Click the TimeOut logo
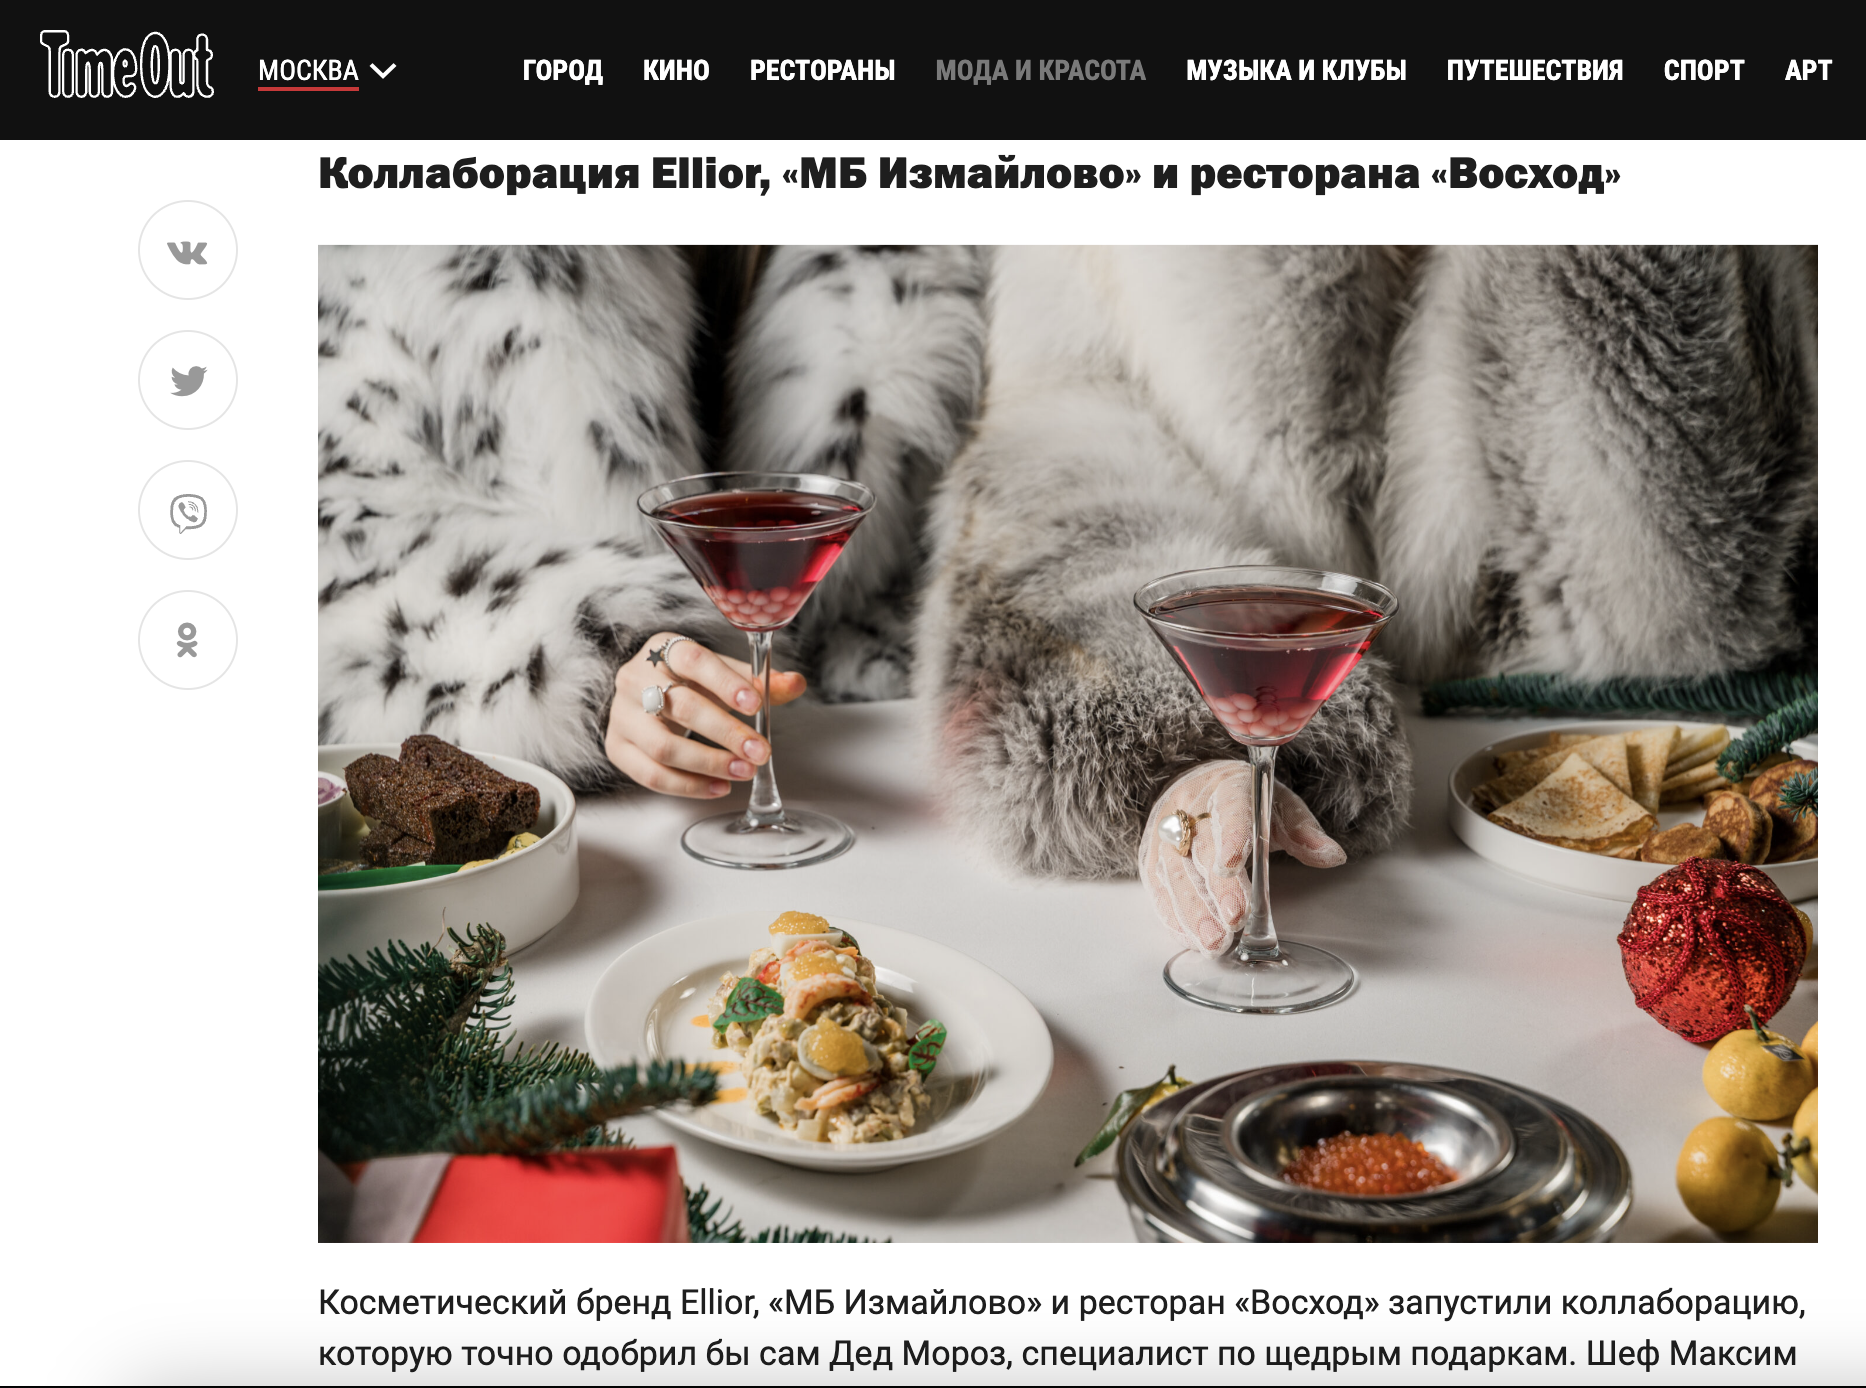Screen dimensions: 1866x1388 tap(127, 66)
